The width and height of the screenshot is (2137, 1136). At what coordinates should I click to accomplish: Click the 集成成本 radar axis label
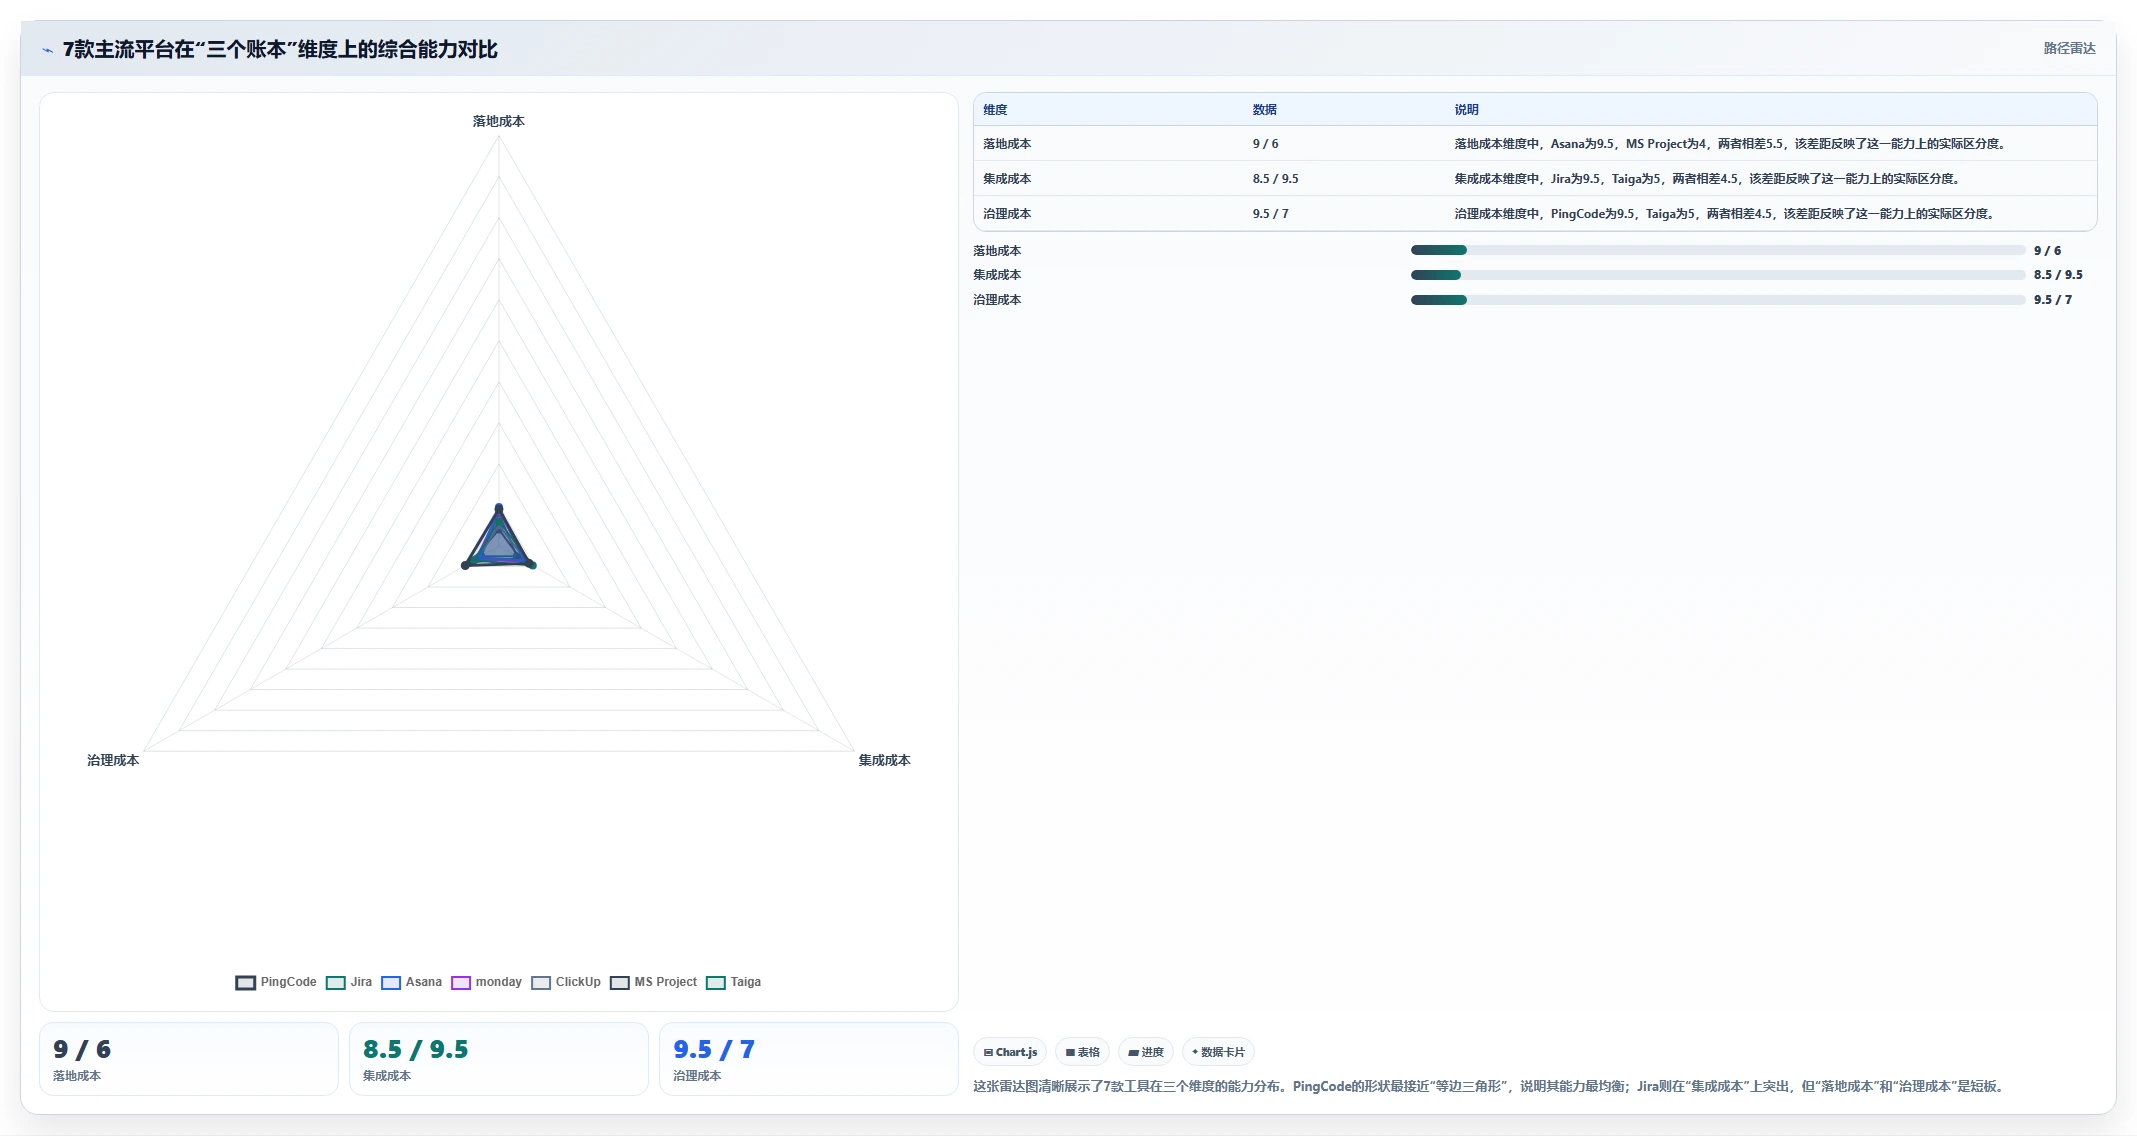[884, 760]
